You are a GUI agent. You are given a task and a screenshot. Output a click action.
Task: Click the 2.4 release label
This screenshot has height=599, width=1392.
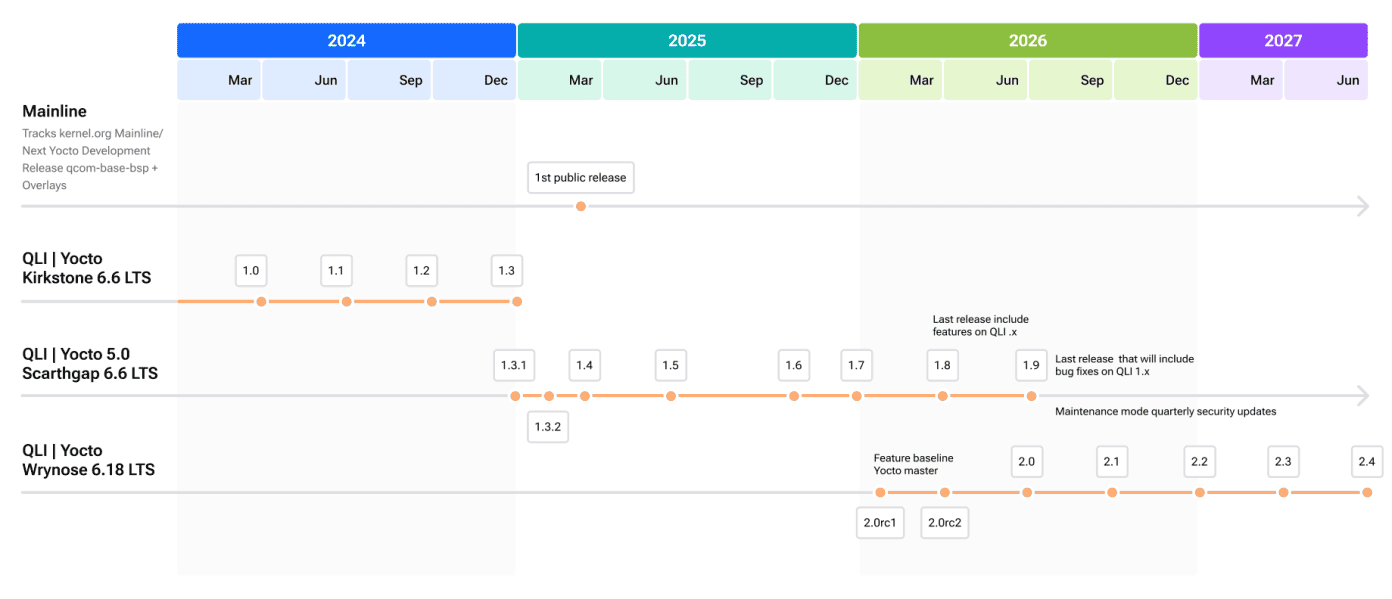(x=1367, y=462)
